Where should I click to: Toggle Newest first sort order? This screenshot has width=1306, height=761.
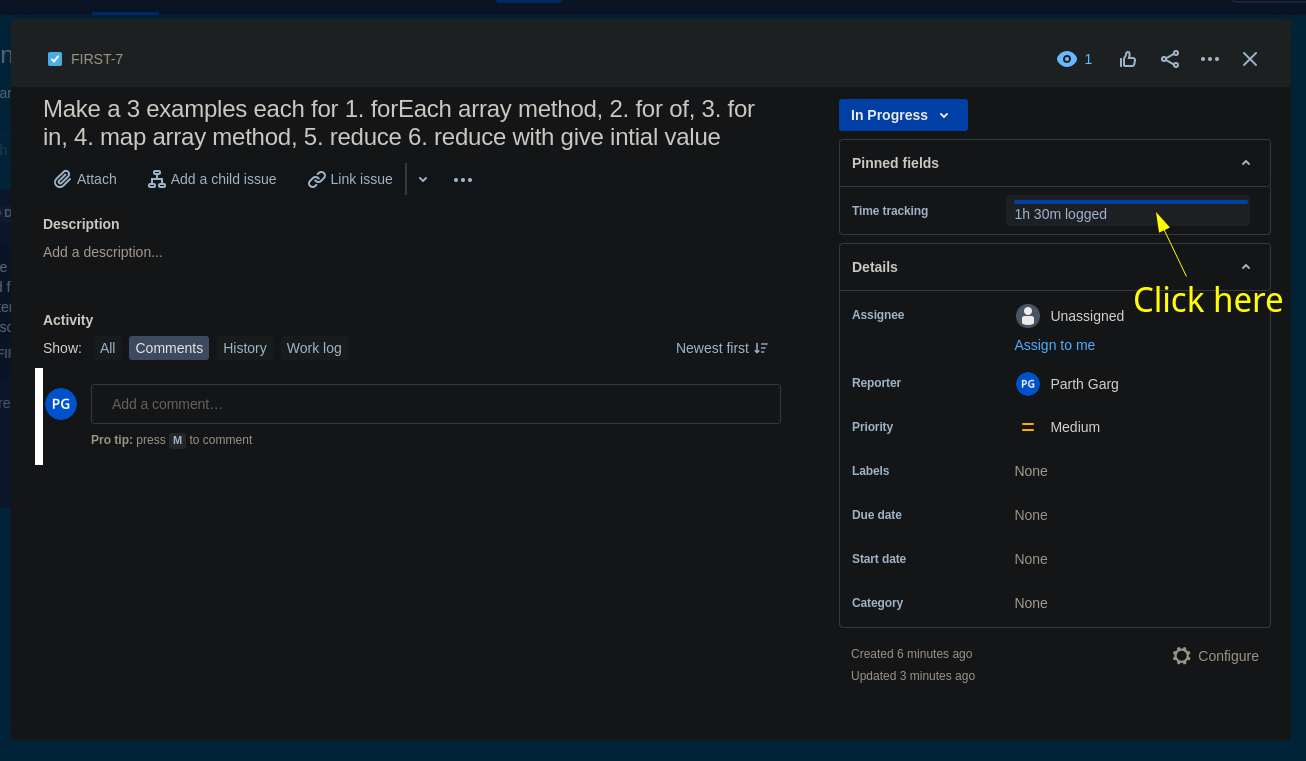pyautogui.click(x=722, y=348)
